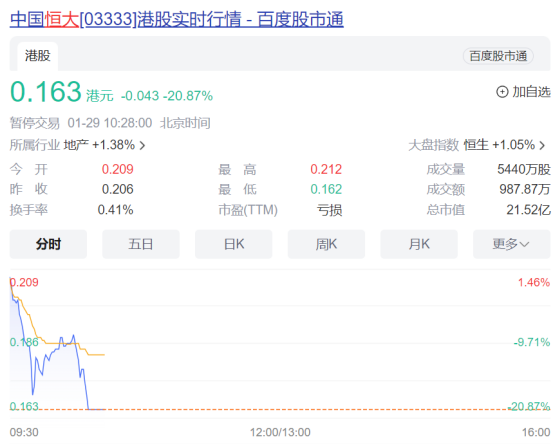This screenshot has height=445, width=554.
Task: Open the 中国恒大[03333]港股实时行情 title link
Action: (x=177, y=19)
